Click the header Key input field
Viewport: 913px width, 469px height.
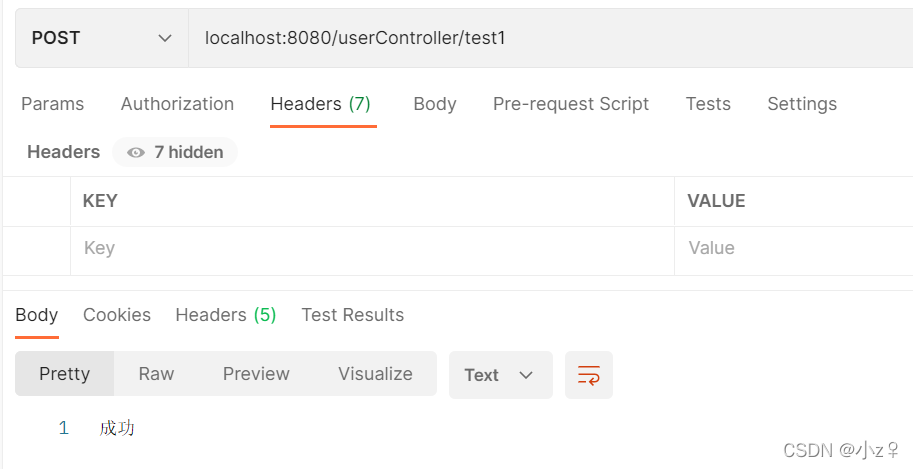click(x=372, y=248)
